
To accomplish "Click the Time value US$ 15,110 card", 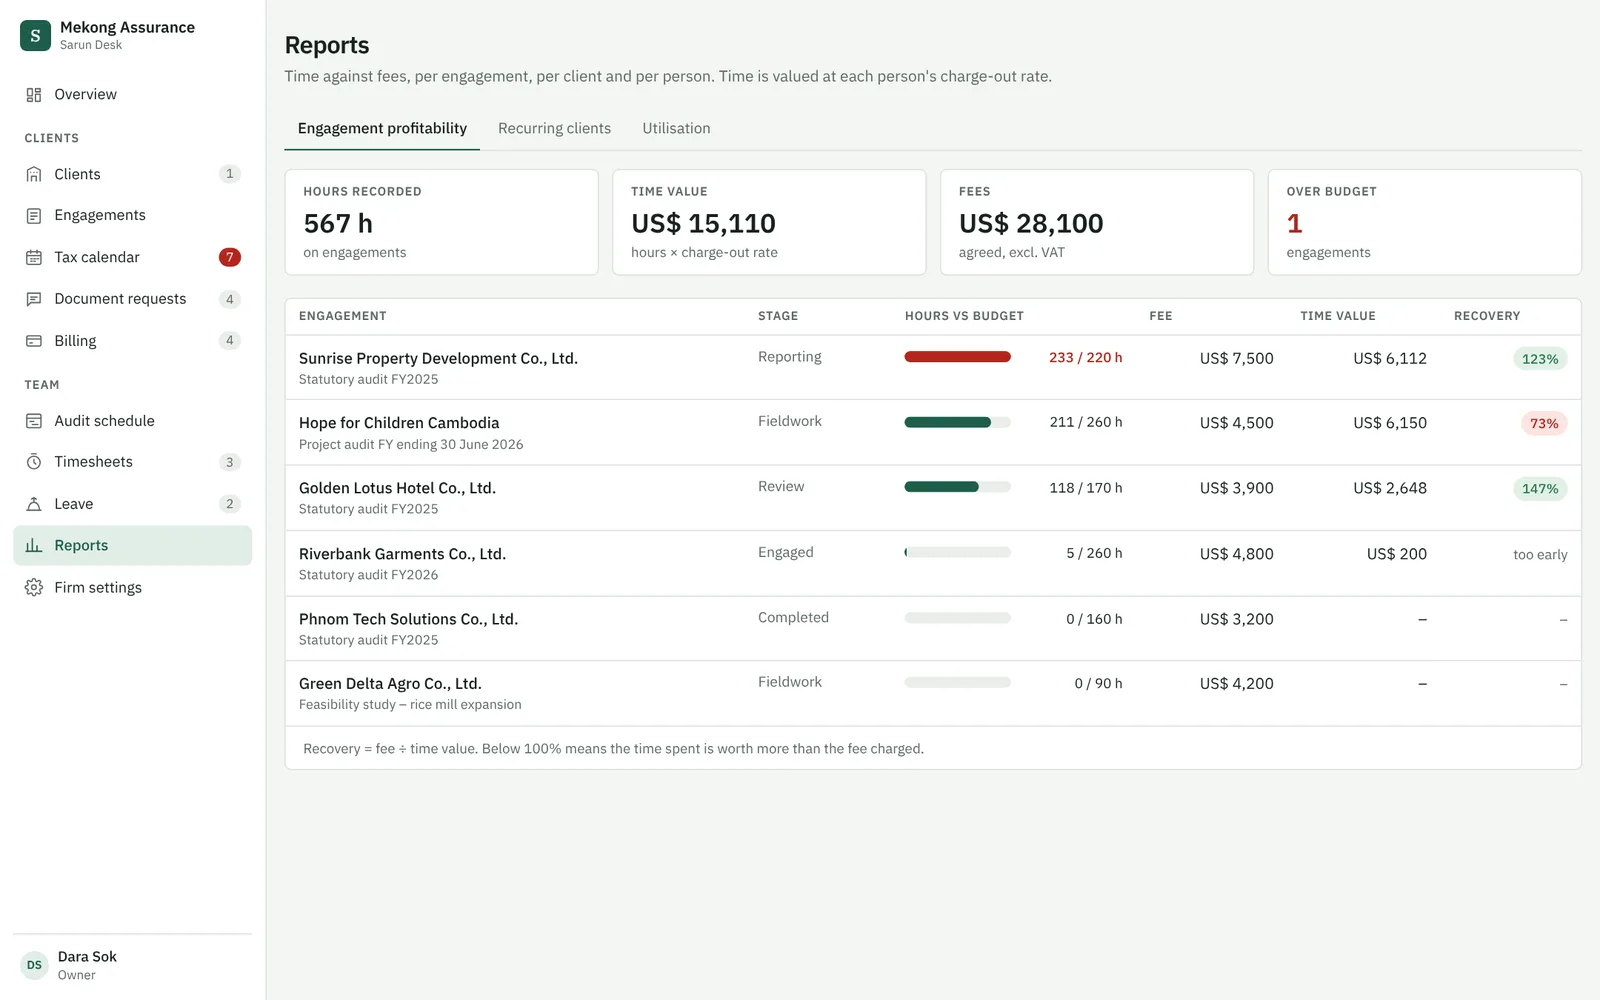I will click(x=769, y=222).
